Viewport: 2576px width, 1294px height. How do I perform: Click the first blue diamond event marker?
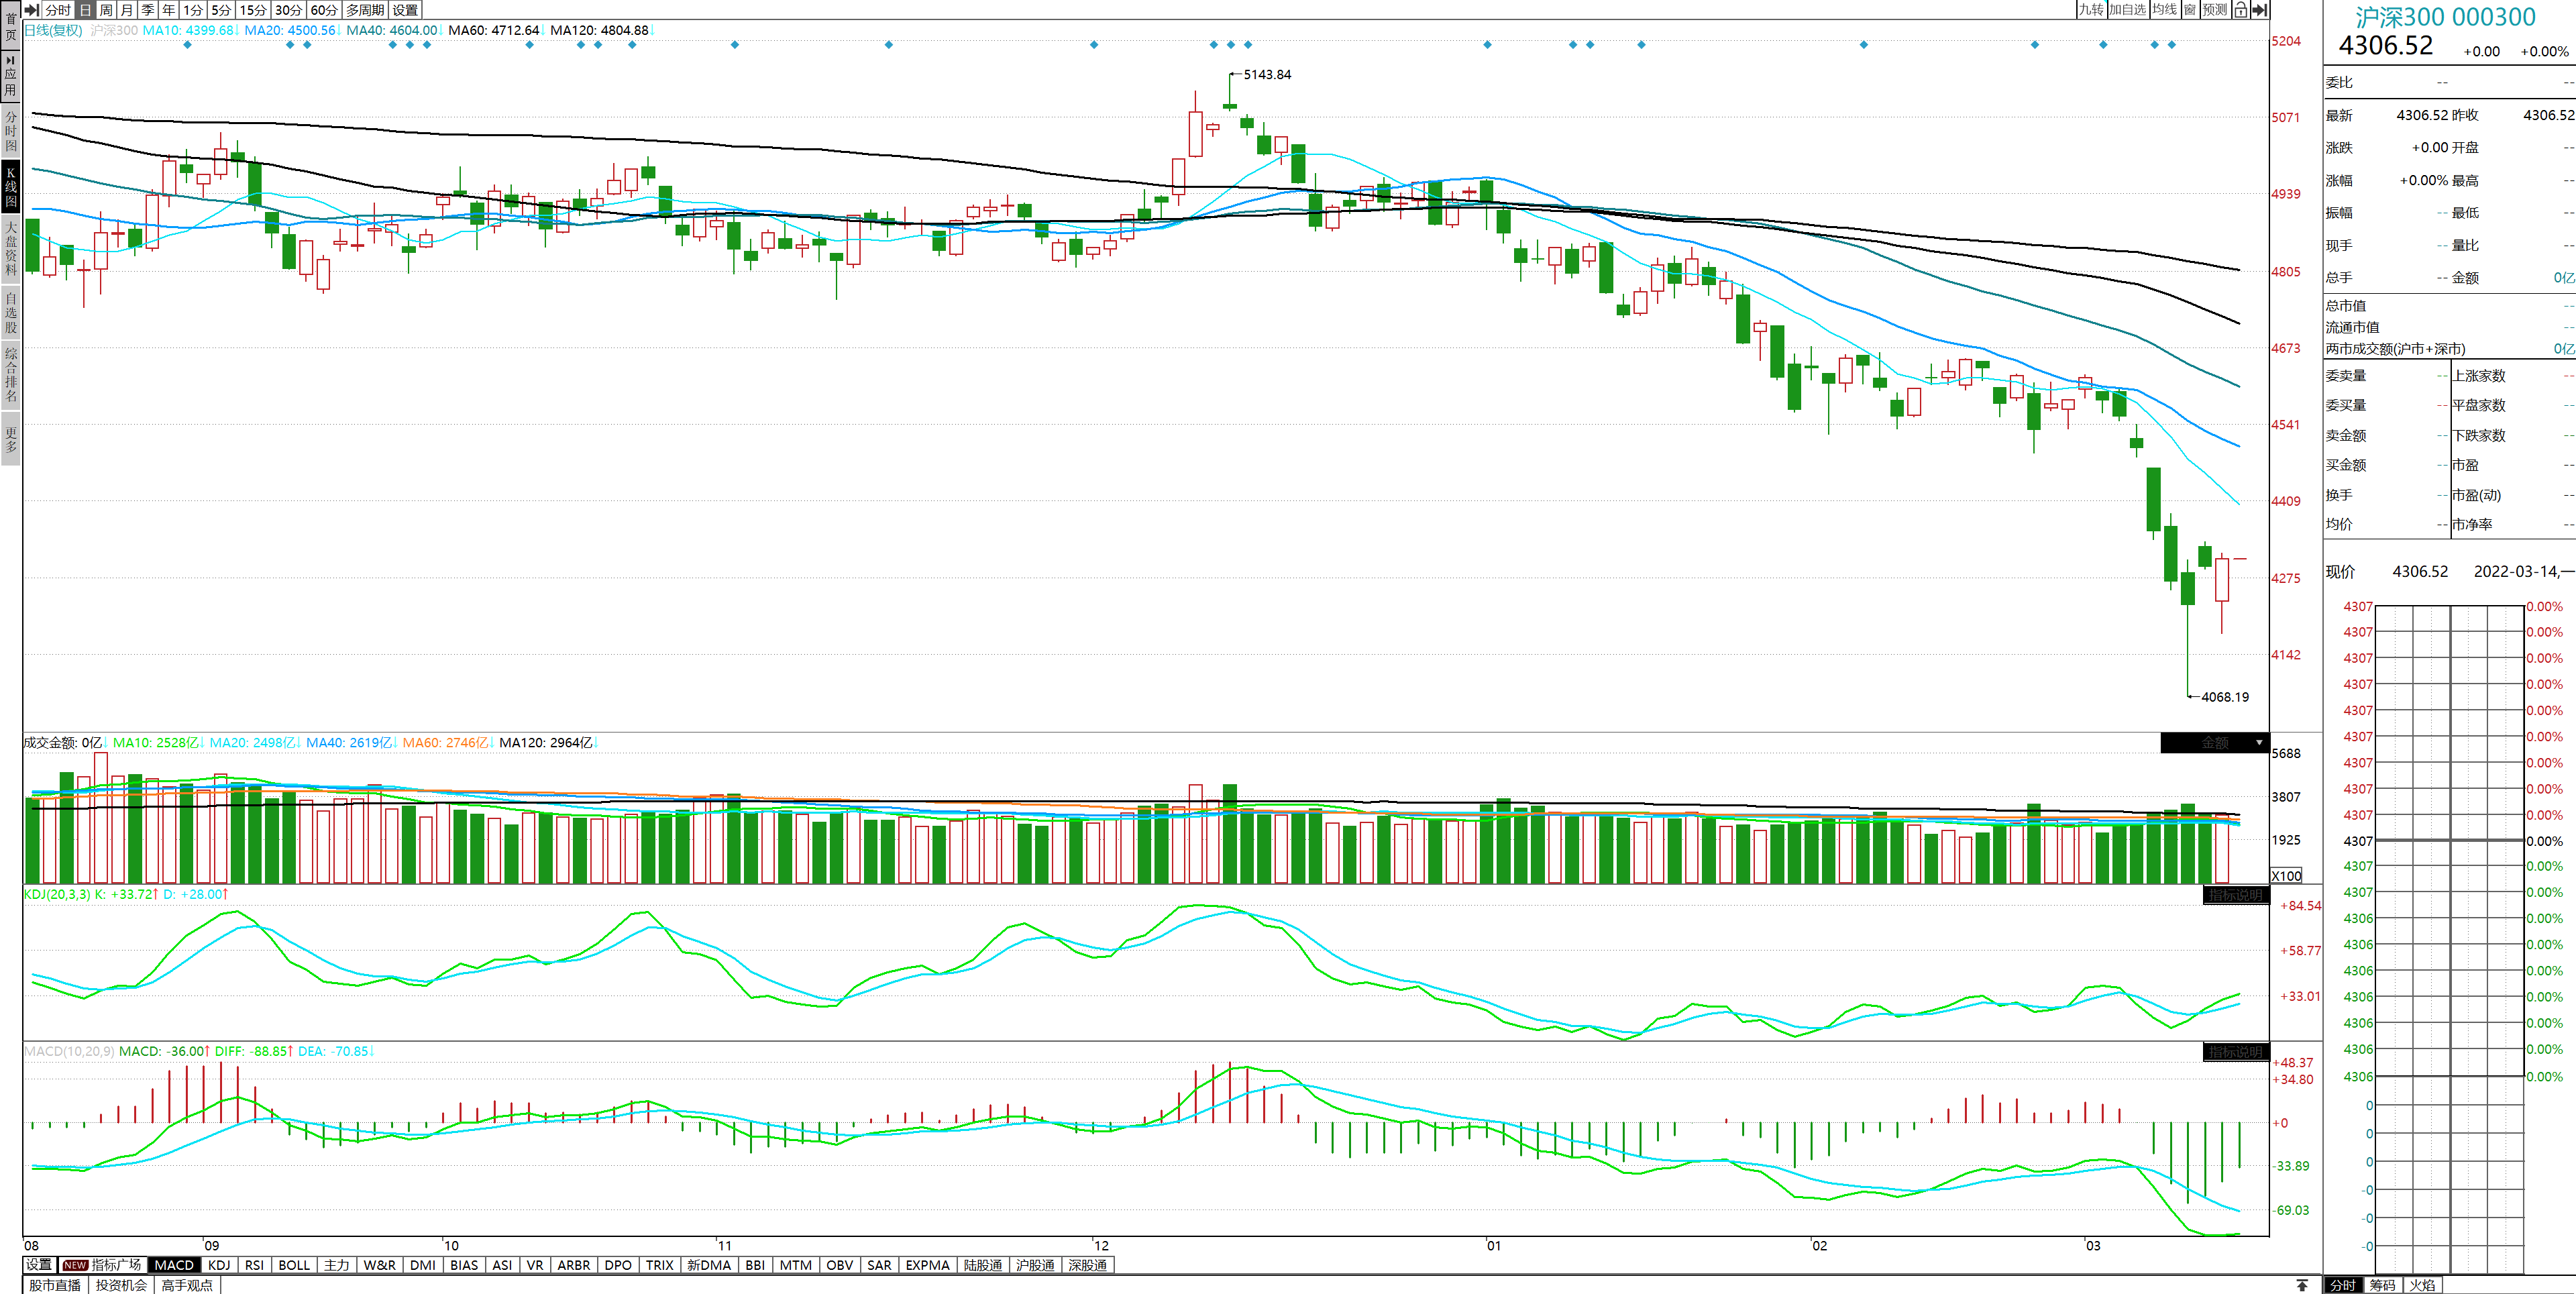pos(187,44)
